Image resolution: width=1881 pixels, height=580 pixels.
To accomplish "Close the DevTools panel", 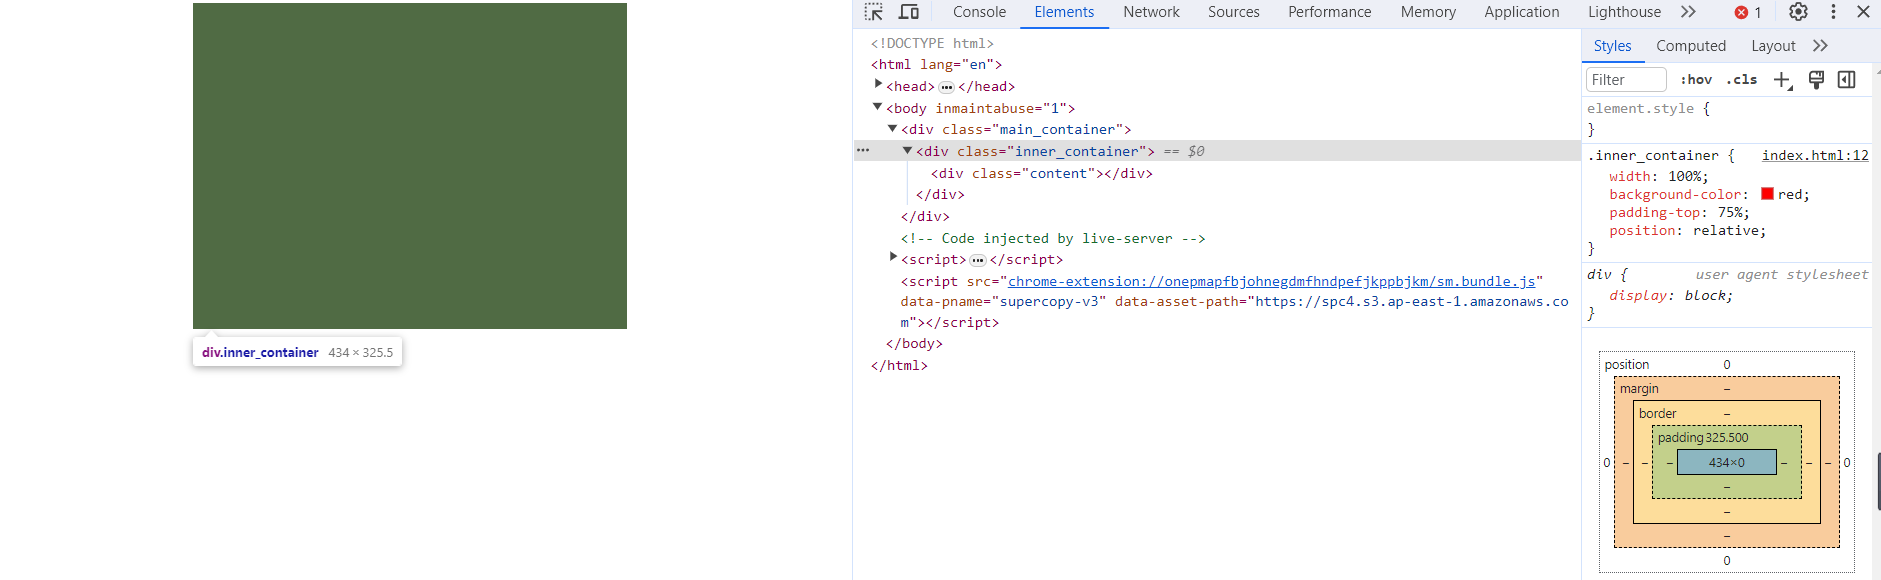I will click(x=1863, y=12).
